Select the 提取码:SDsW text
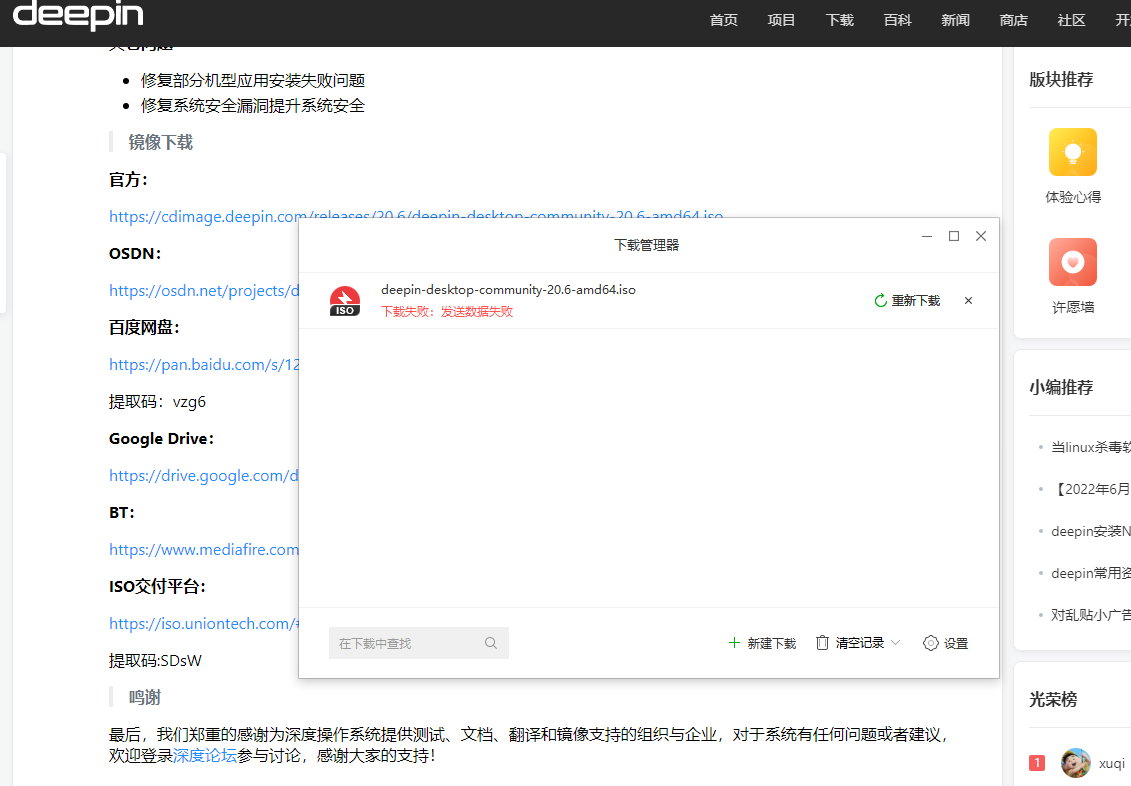Image resolution: width=1131 pixels, height=786 pixels. pos(155,661)
